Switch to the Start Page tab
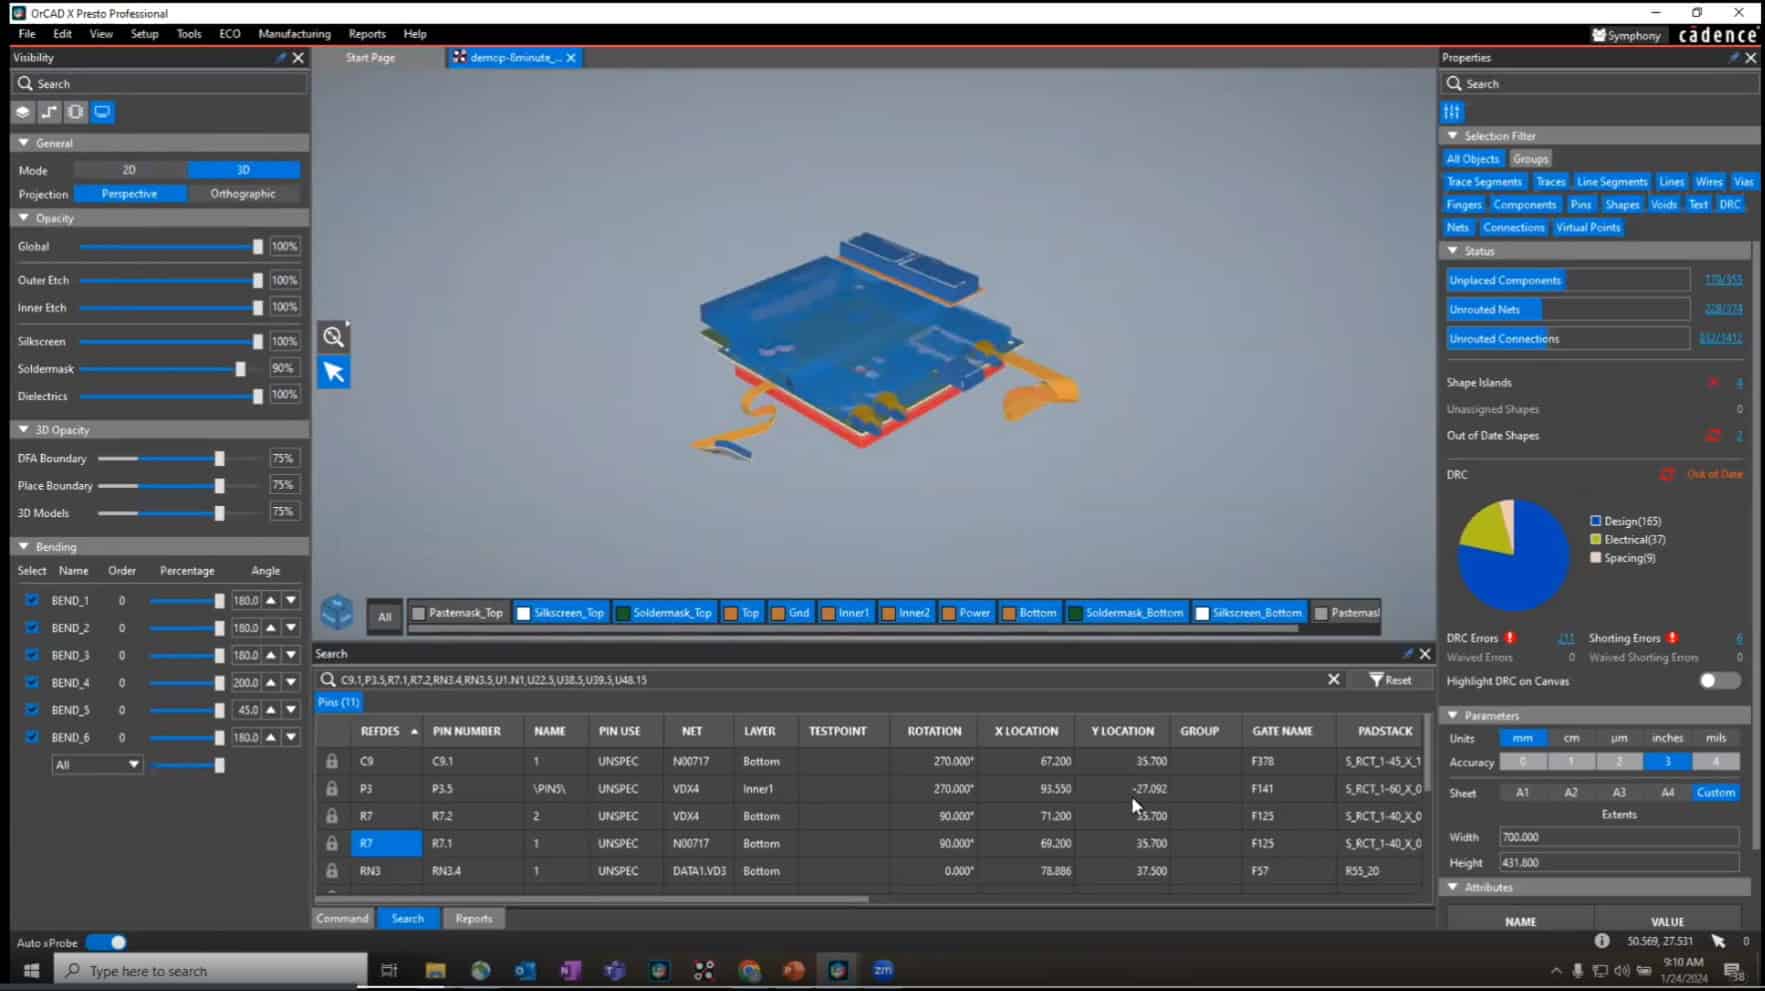This screenshot has height=991, width=1765. click(x=370, y=58)
